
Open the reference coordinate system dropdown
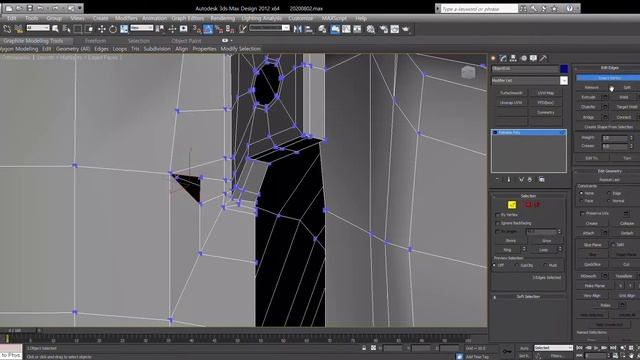142,28
